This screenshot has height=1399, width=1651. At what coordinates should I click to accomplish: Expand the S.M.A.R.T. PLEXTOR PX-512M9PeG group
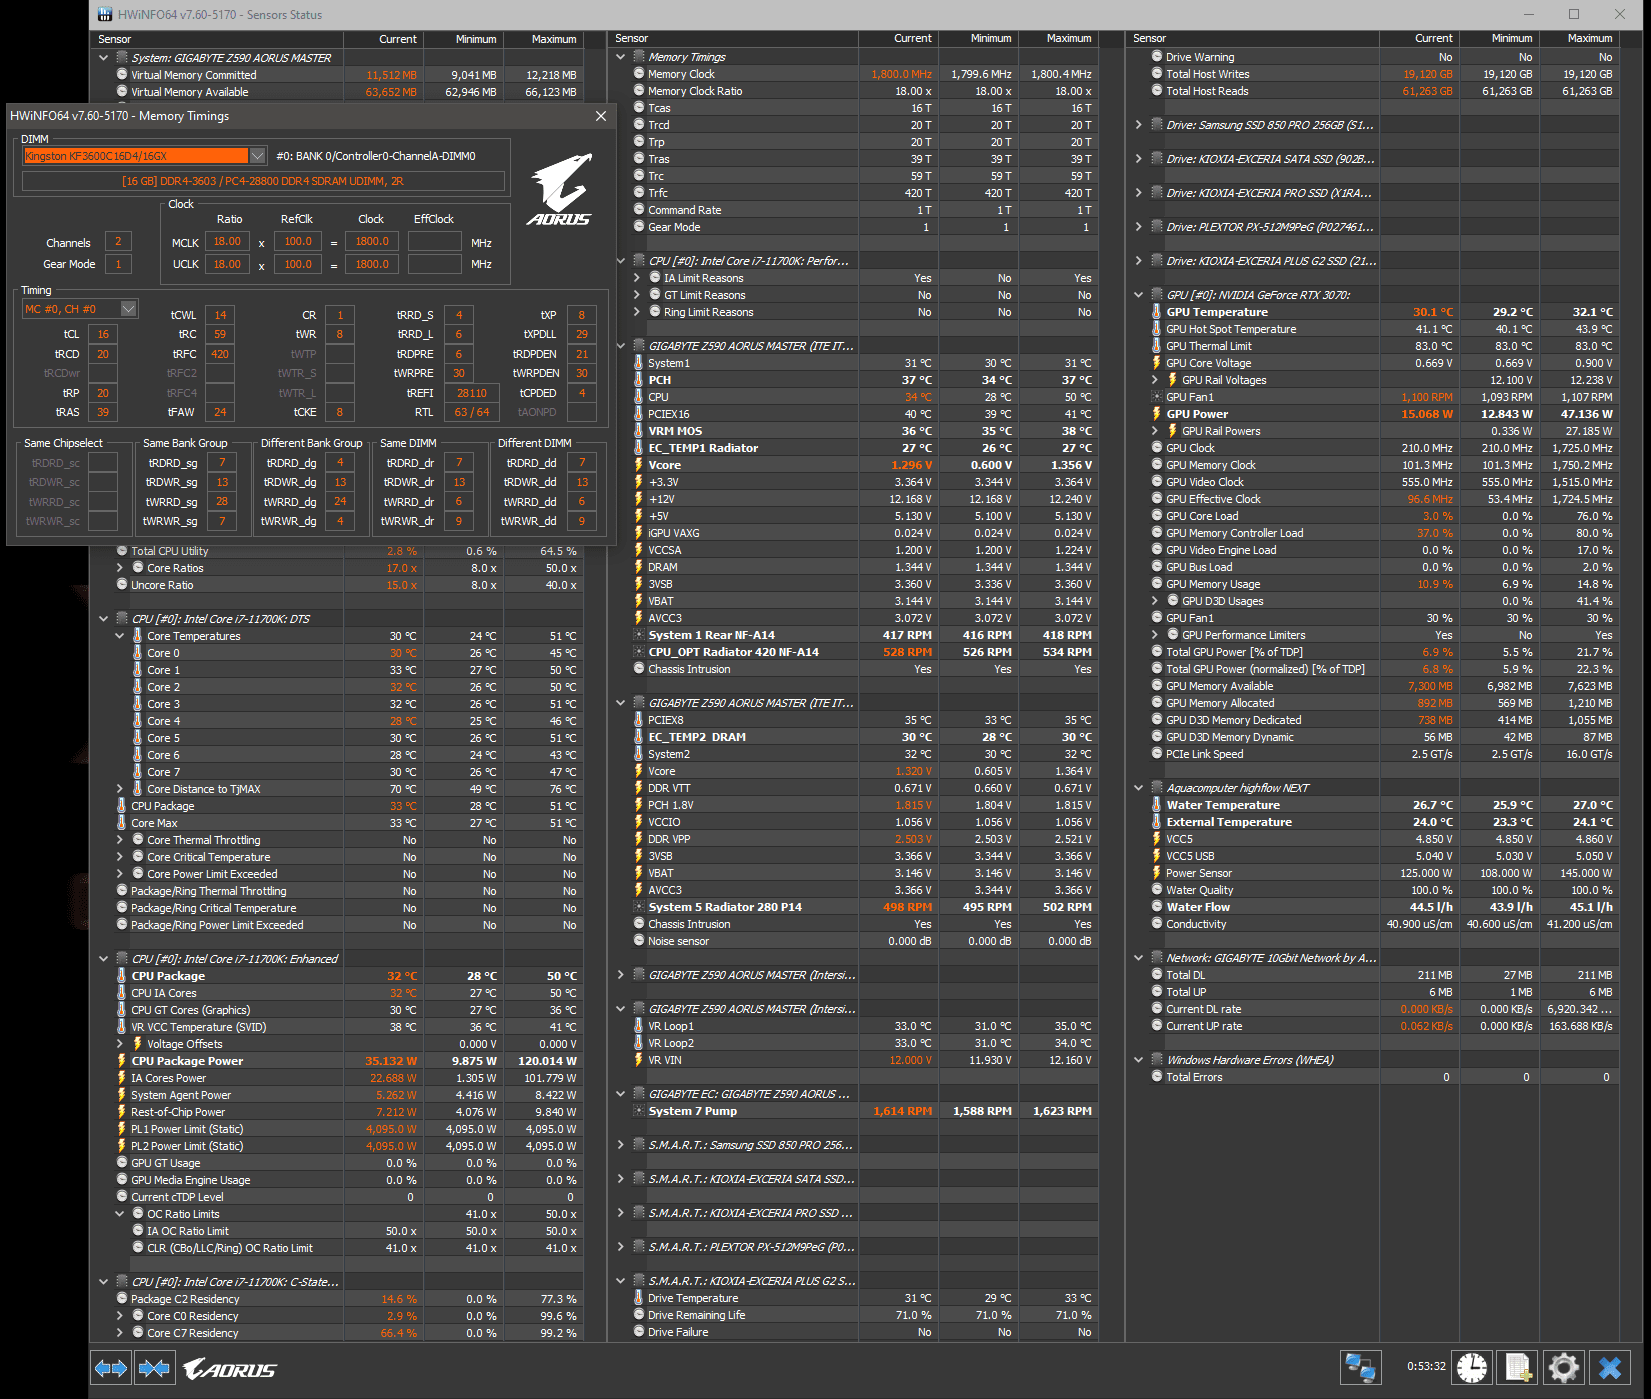click(x=621, y=1247)
